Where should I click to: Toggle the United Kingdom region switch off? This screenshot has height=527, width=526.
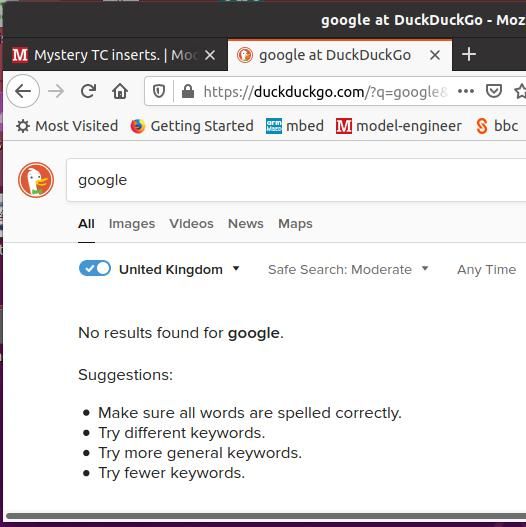point(95,269)
